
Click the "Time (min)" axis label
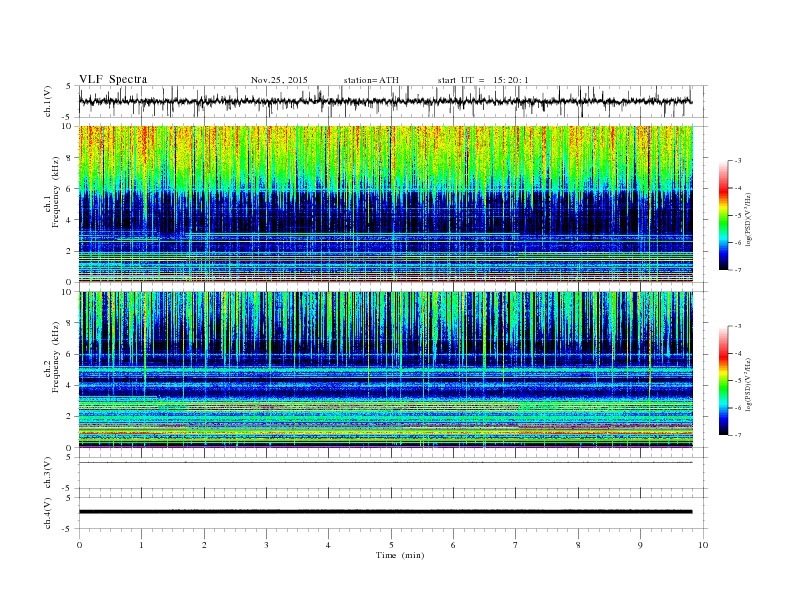point(400,555)
